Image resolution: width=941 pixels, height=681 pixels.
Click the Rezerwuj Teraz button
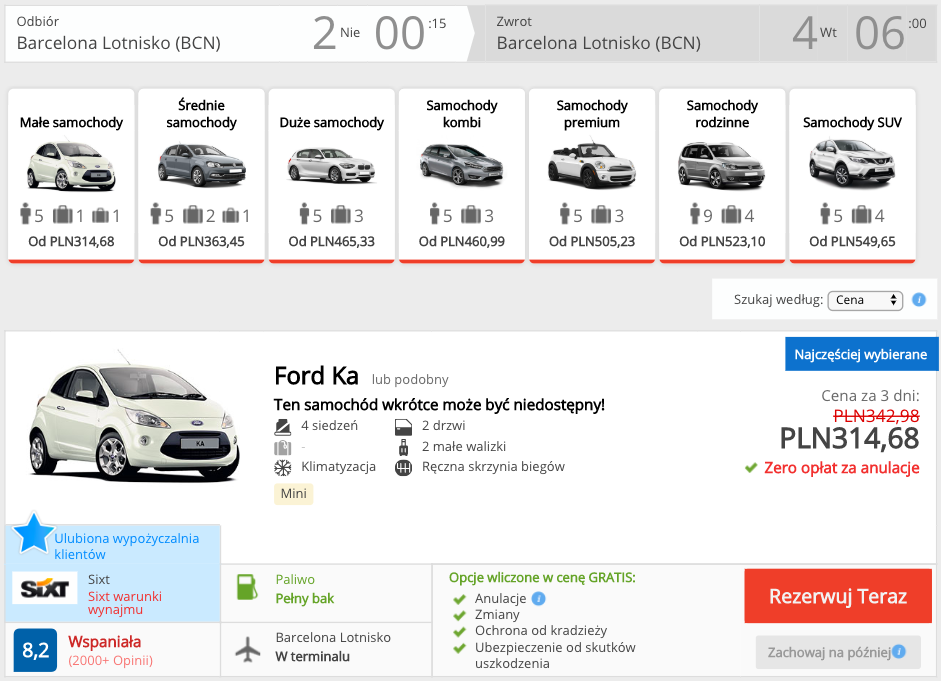838,596
